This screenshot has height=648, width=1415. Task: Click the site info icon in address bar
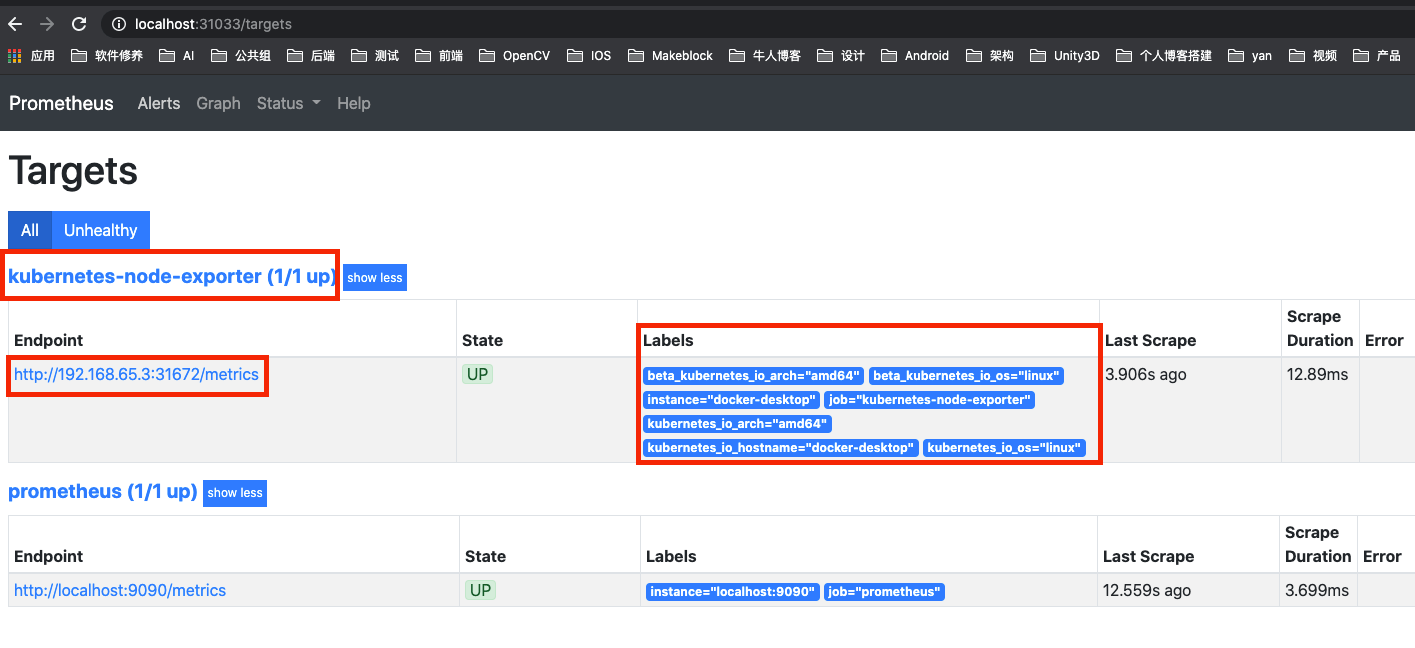pos(118,24)
